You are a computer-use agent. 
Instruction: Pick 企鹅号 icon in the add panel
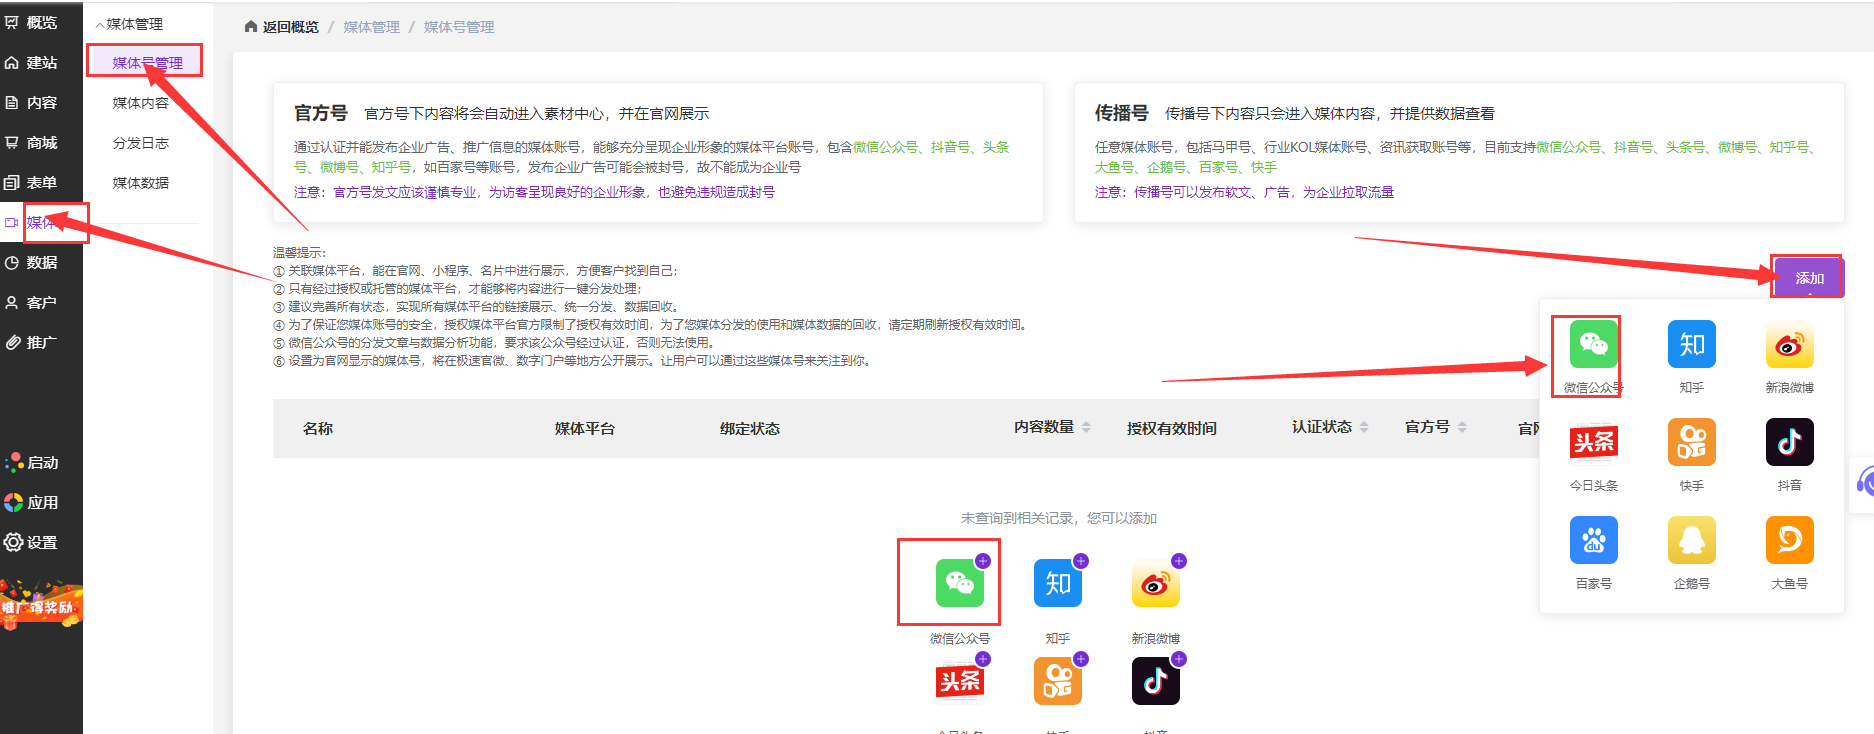coord(1691,540)
